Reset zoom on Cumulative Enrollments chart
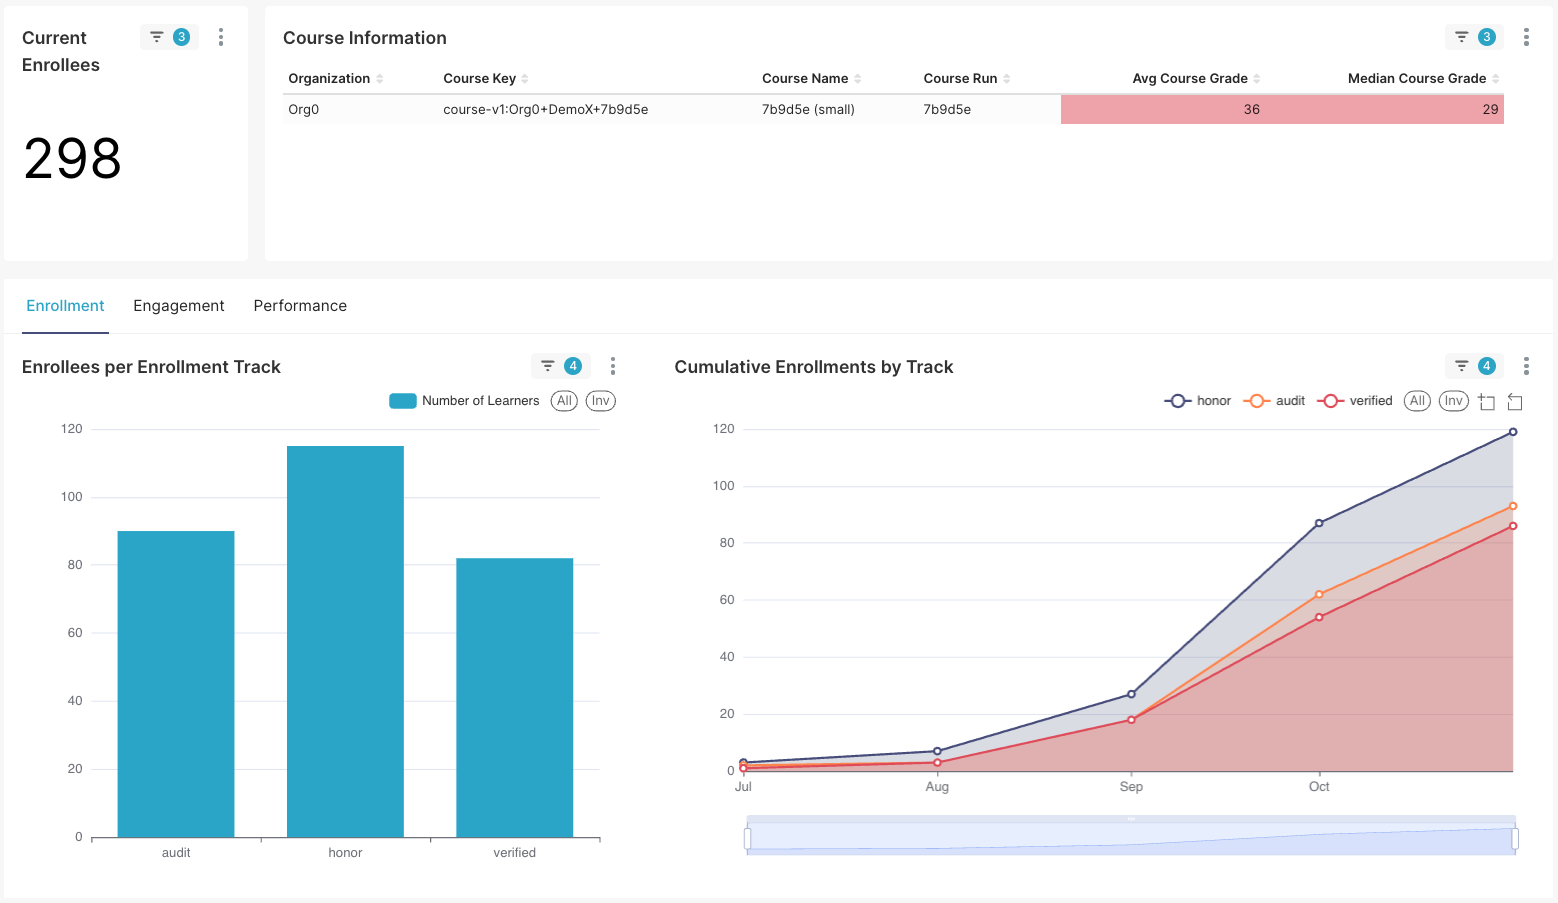The width and height of the screenshot is (1558, 903). (1515, 402)
